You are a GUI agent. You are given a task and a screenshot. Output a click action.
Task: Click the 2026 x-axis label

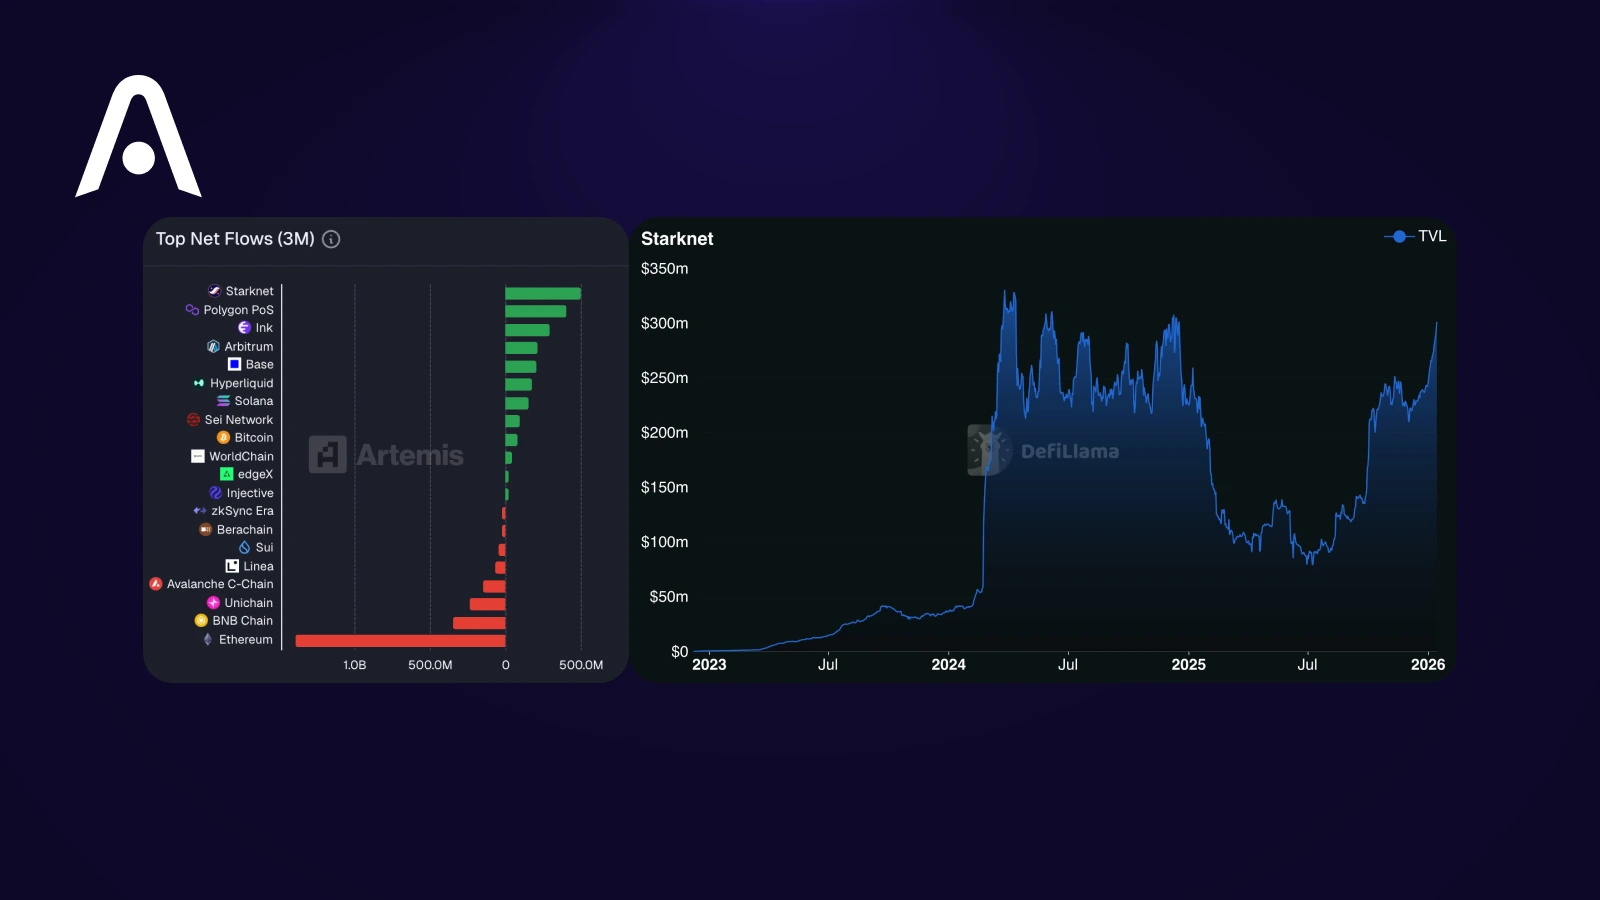tap(1428, 665)
